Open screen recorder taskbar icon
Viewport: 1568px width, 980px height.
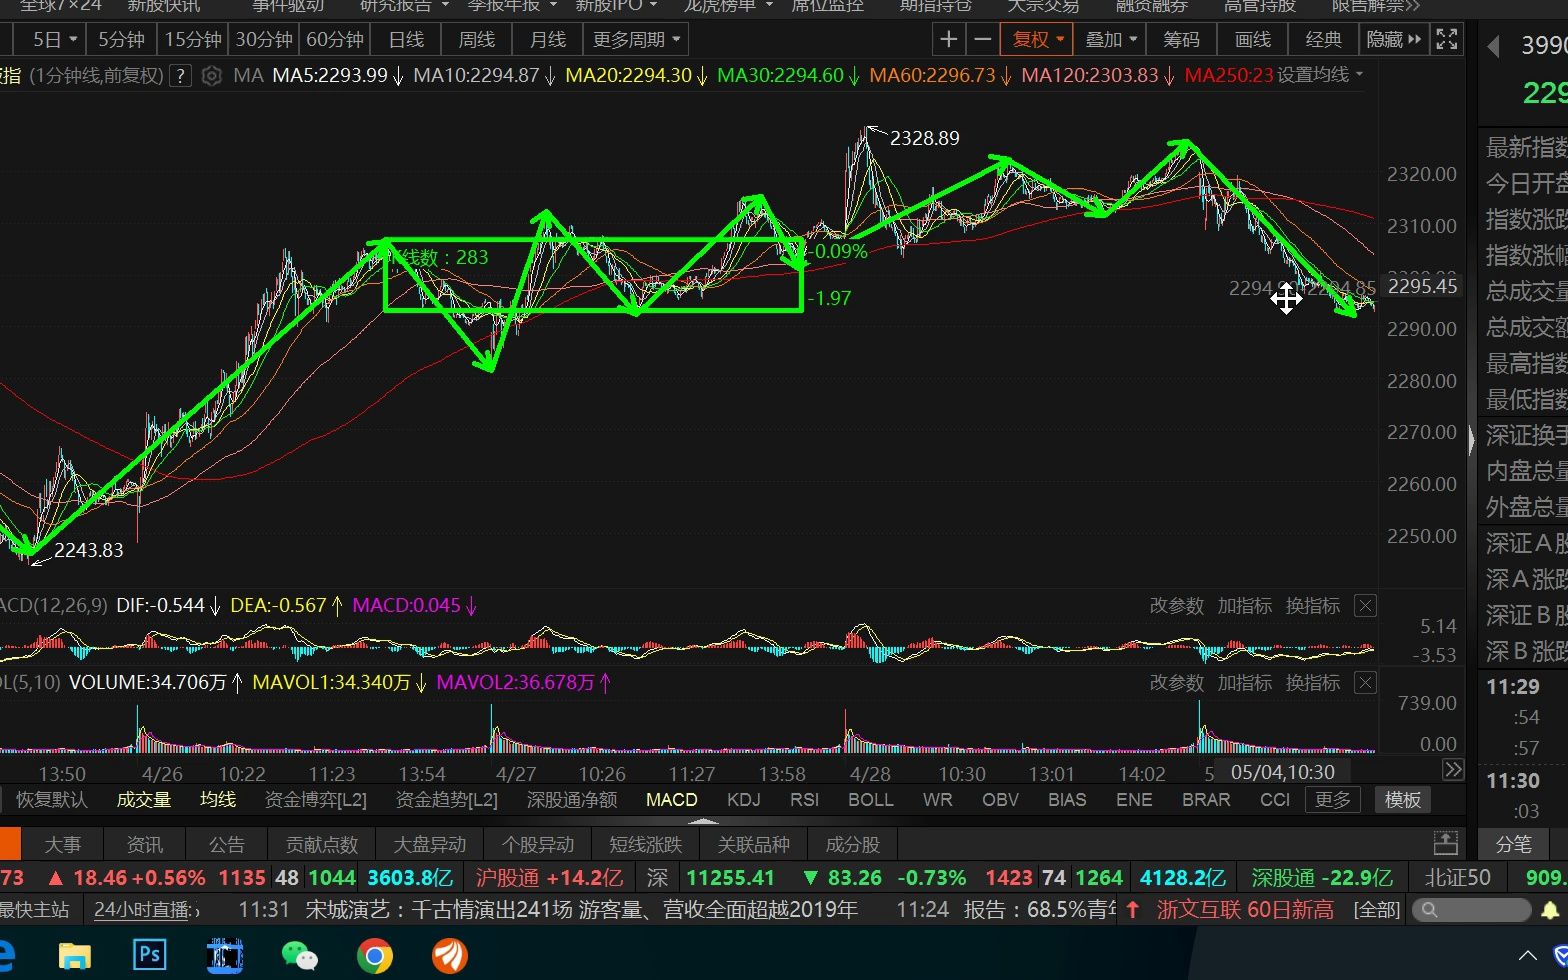pos(225,956)
